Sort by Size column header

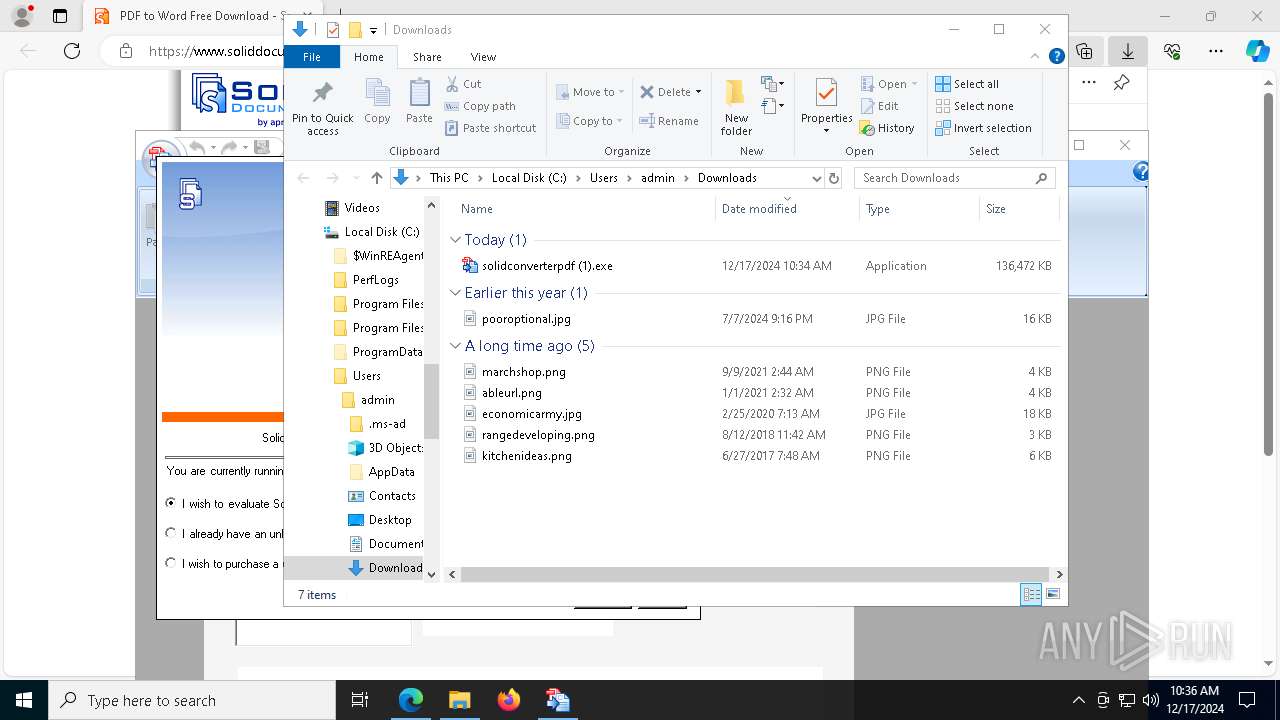[x=1019, y=209]
